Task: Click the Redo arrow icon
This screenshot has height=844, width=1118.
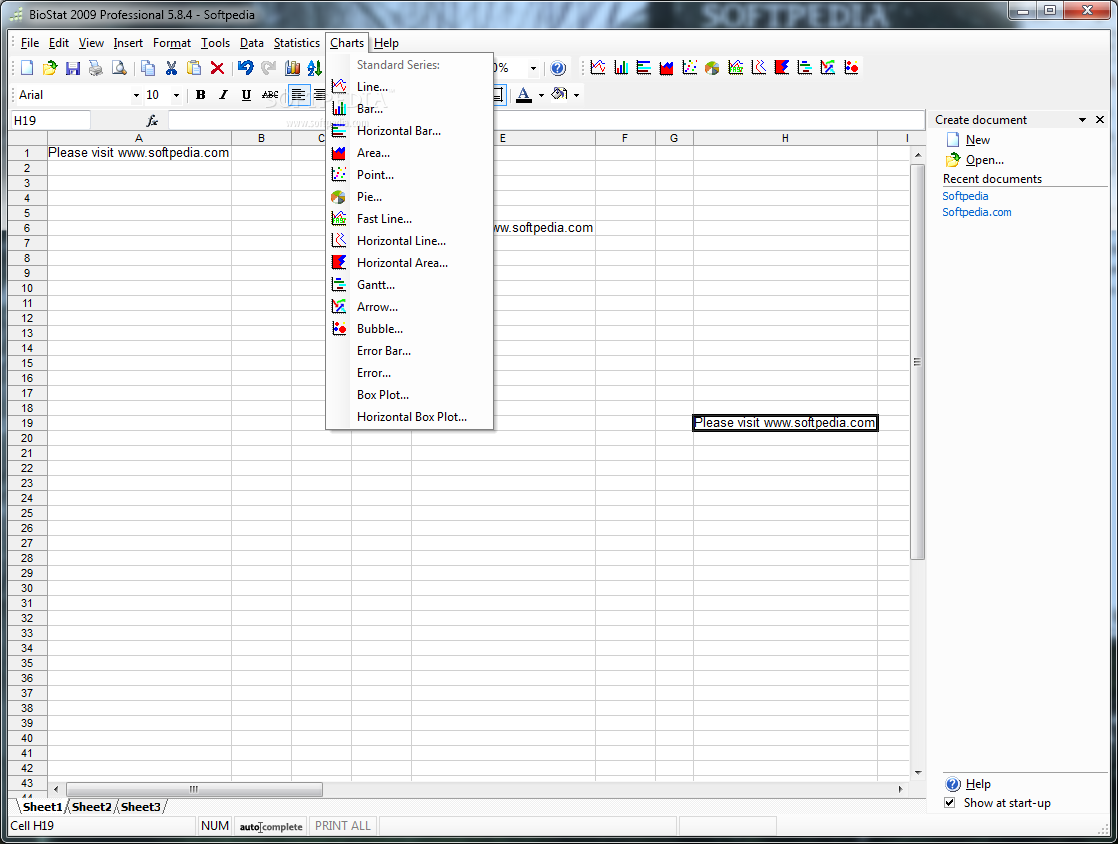Action: click(269, 68)
